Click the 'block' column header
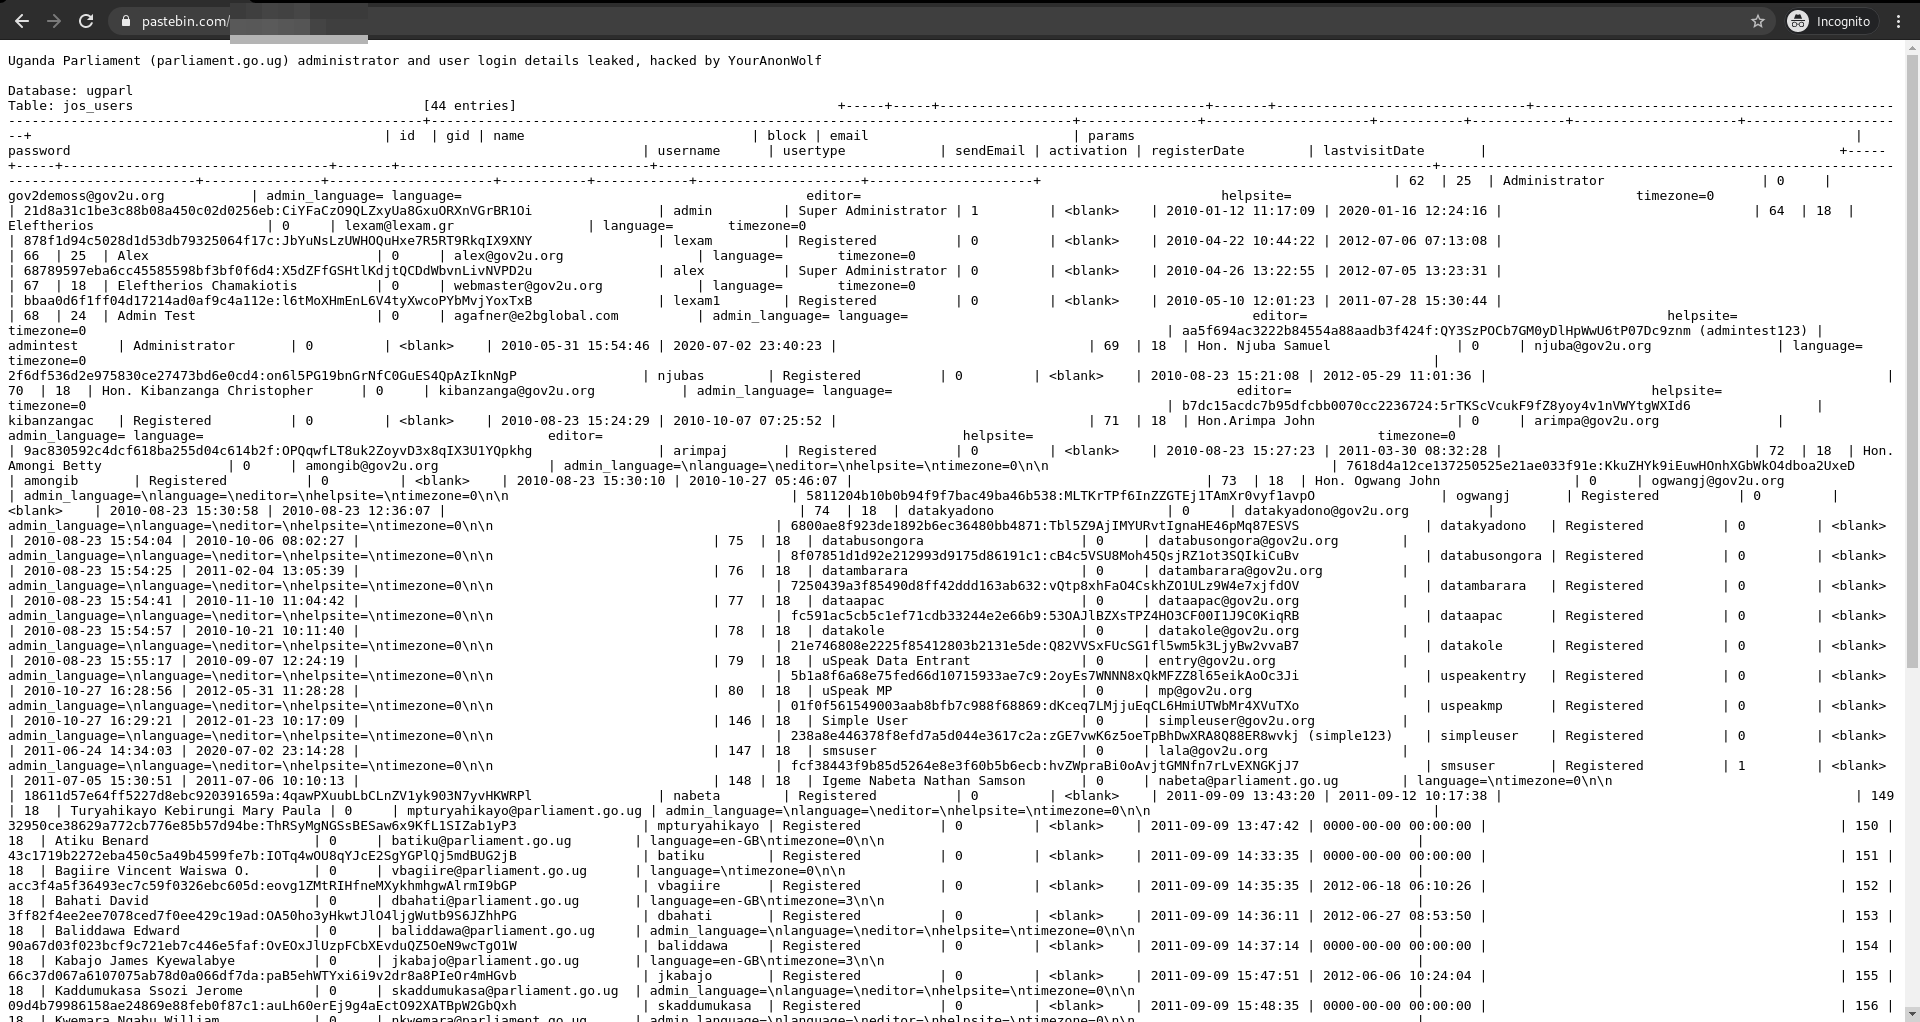Viewport: 1920px width, 1022px height. click(x=786, y=136)
